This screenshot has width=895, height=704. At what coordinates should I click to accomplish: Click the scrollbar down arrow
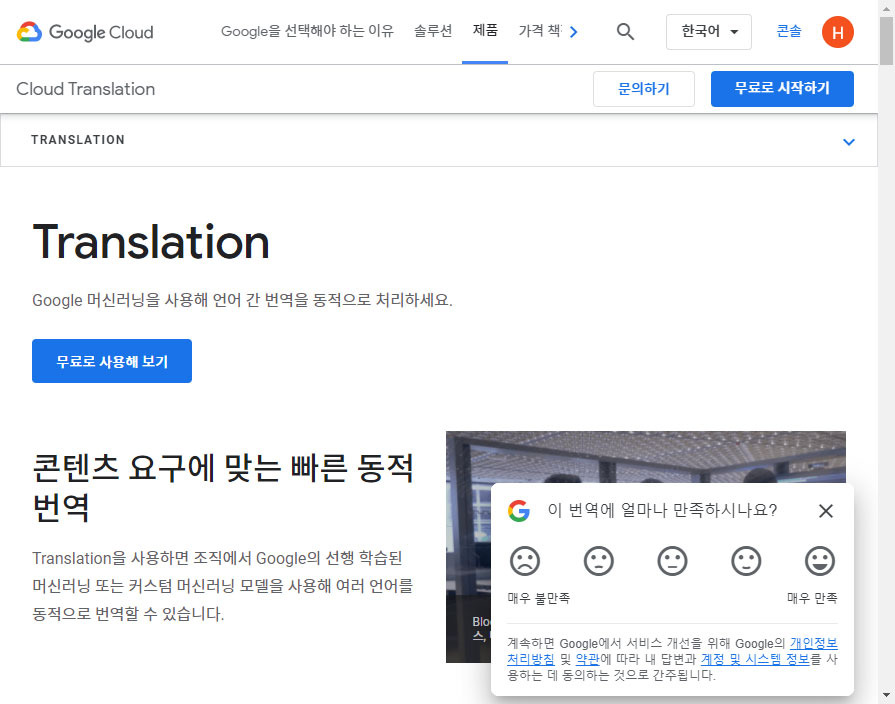tap(886, 695)
